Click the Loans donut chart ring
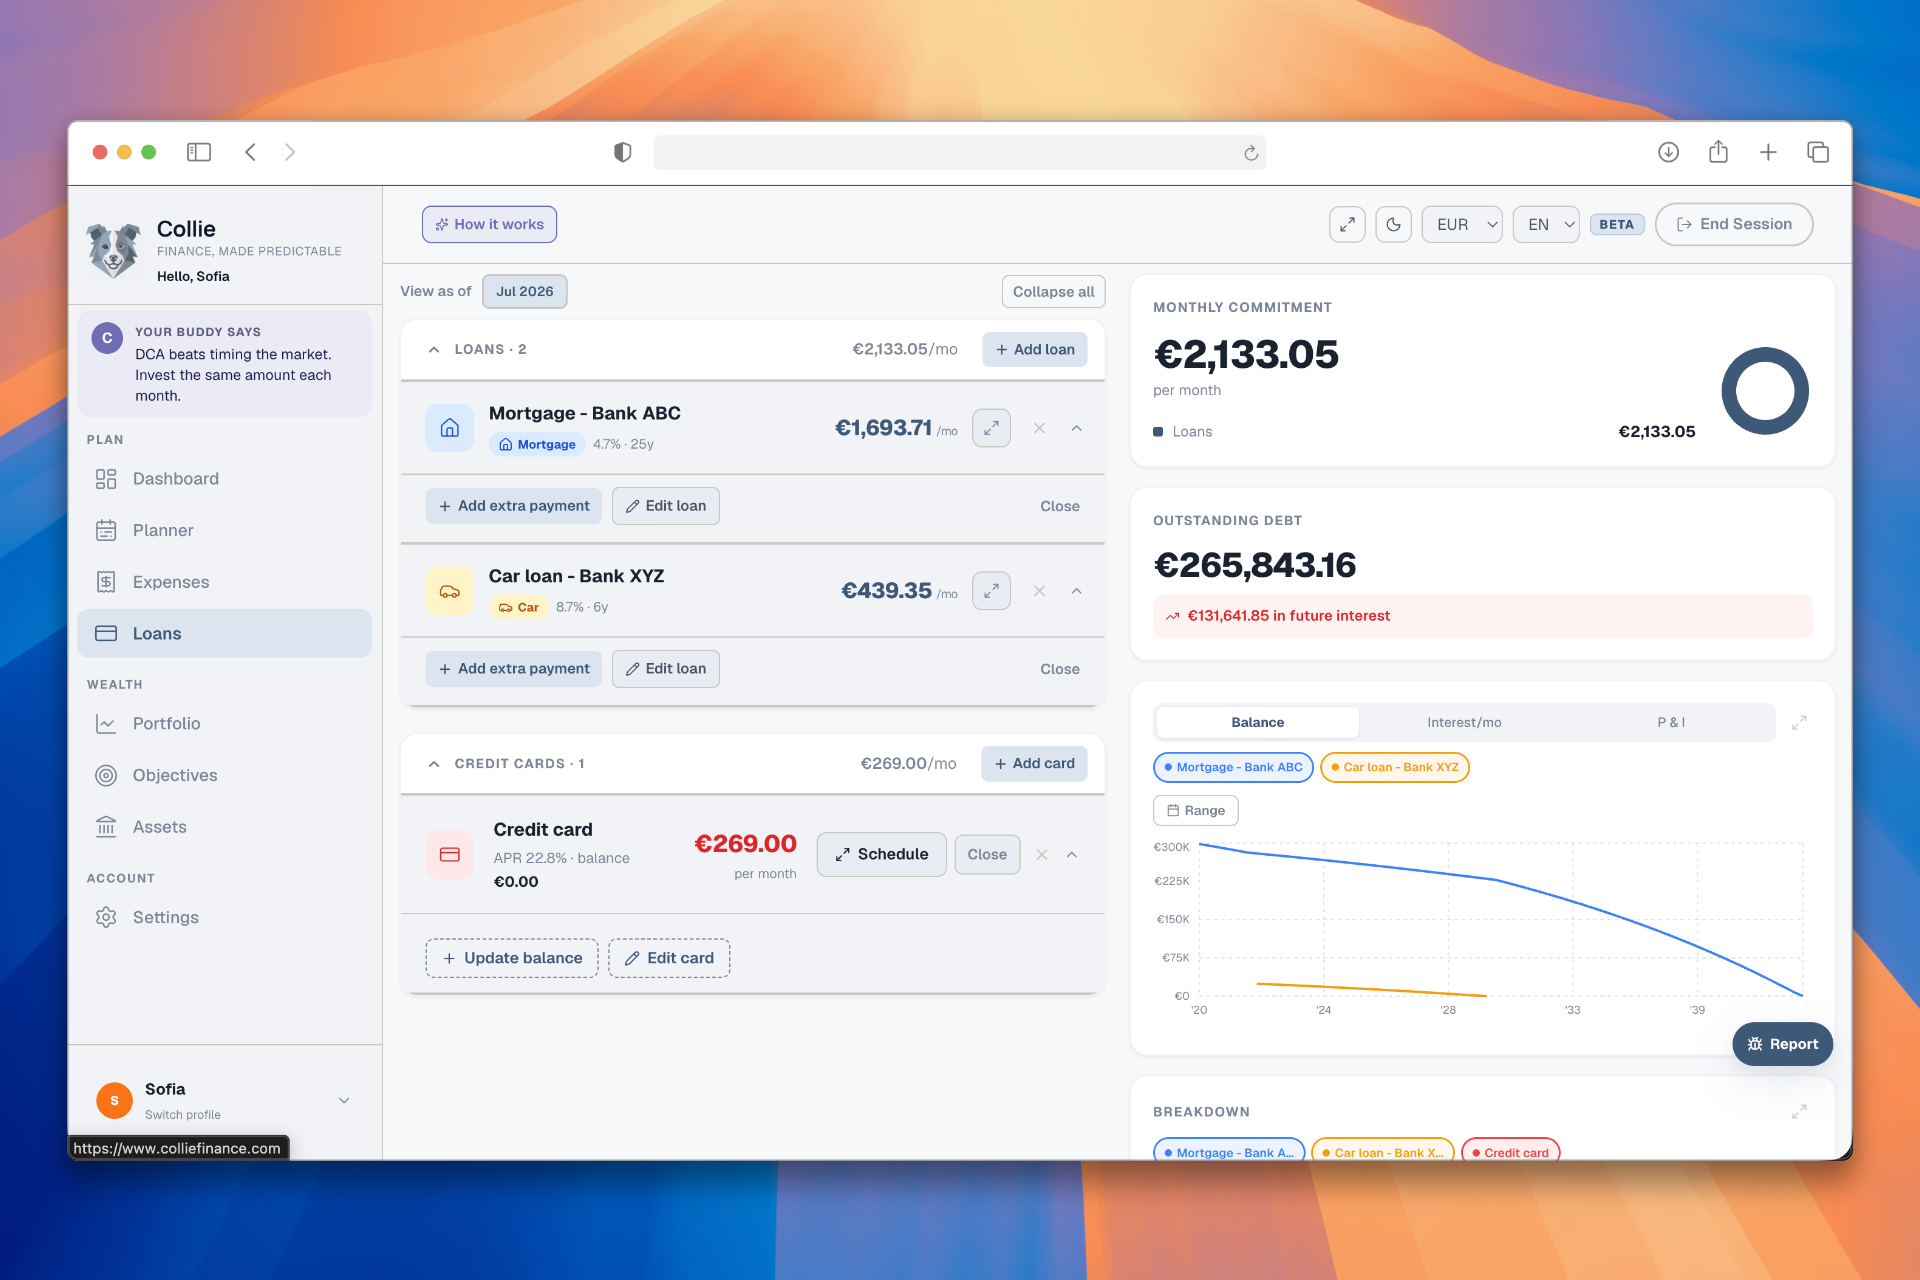 coord(1765,391)
